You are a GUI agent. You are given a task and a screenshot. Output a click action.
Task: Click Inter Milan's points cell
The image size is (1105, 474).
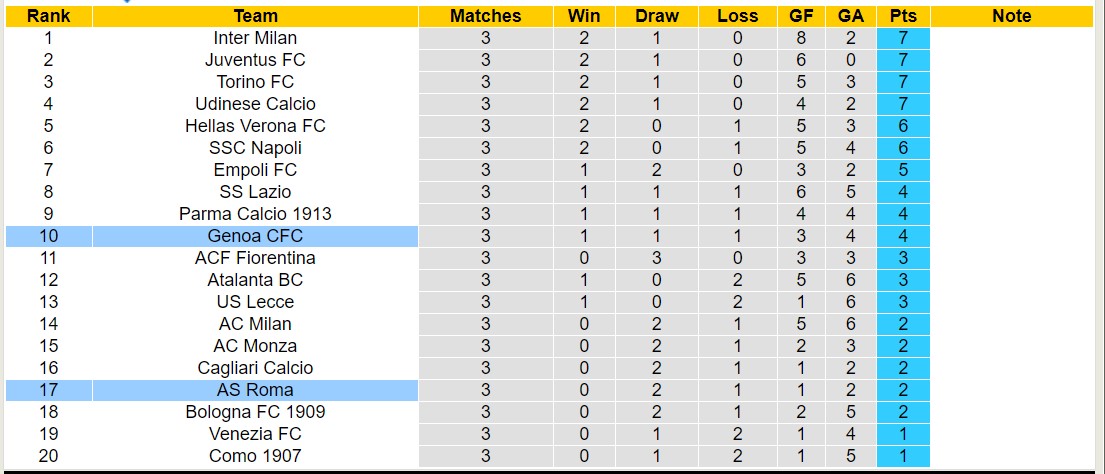tap(903, 38)
